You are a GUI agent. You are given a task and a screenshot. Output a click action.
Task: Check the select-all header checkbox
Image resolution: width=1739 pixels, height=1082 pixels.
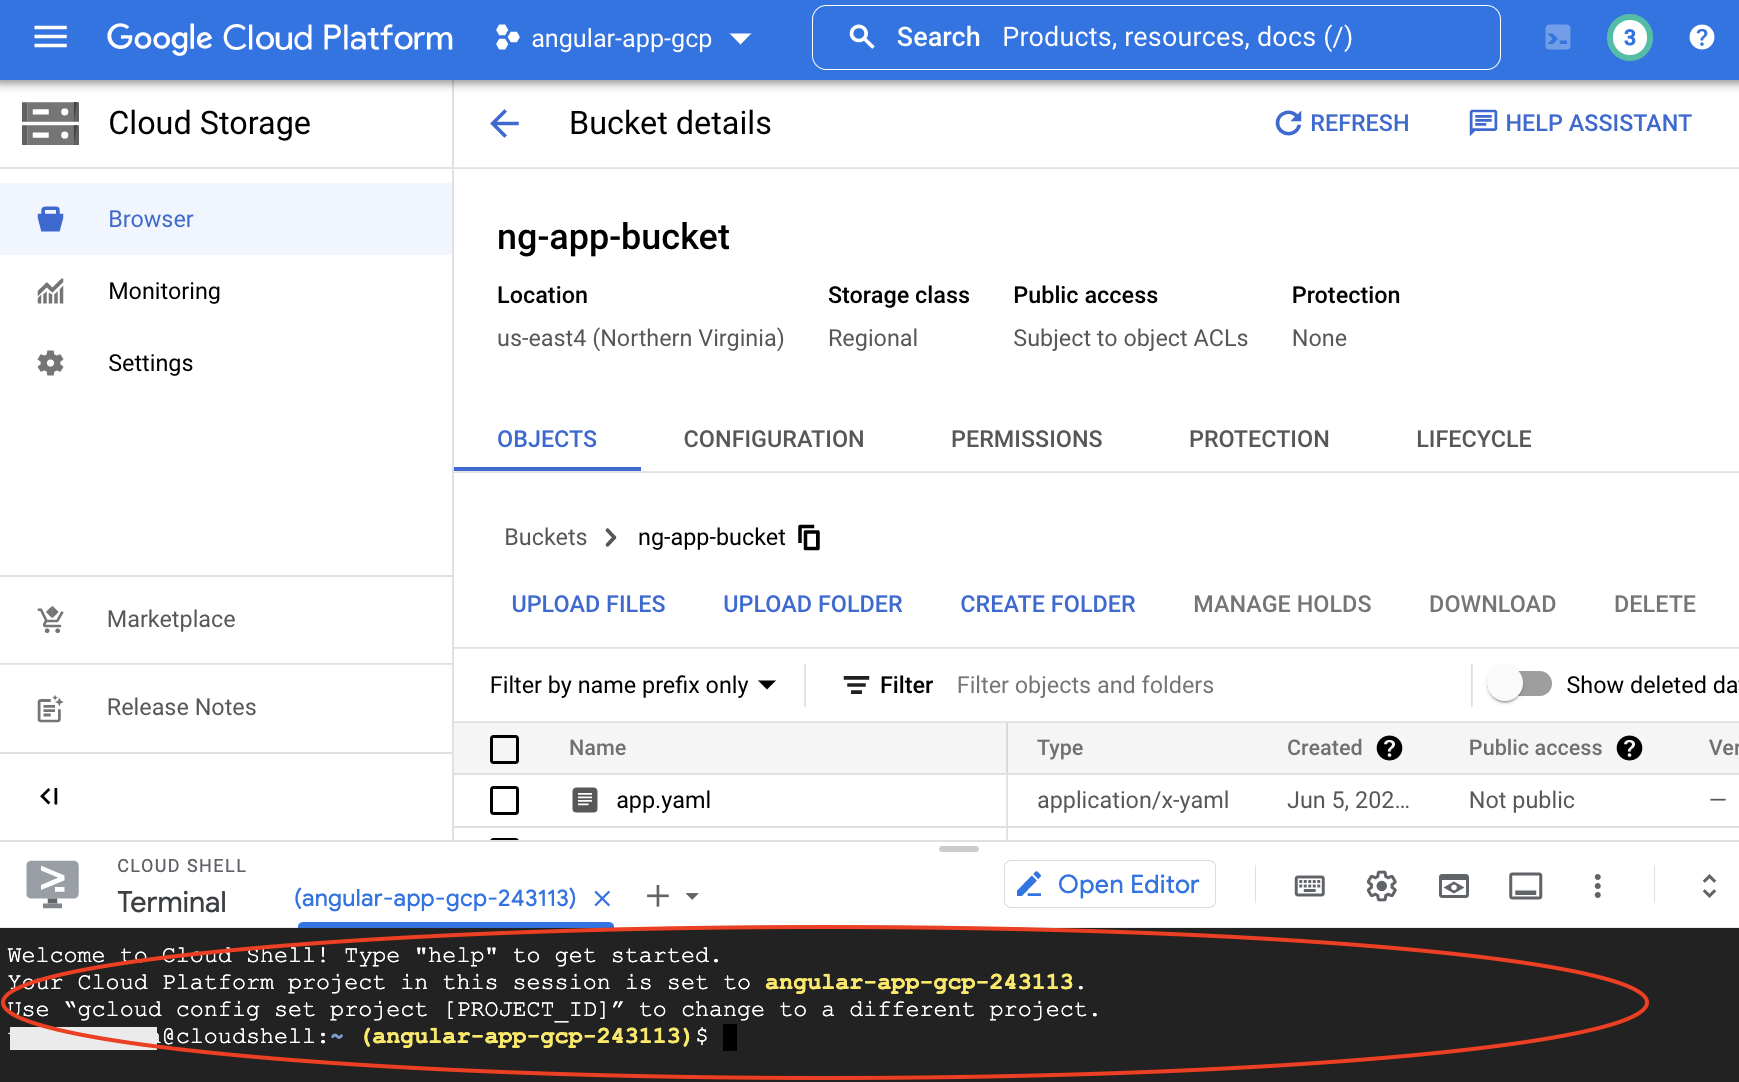coord(505,748)
